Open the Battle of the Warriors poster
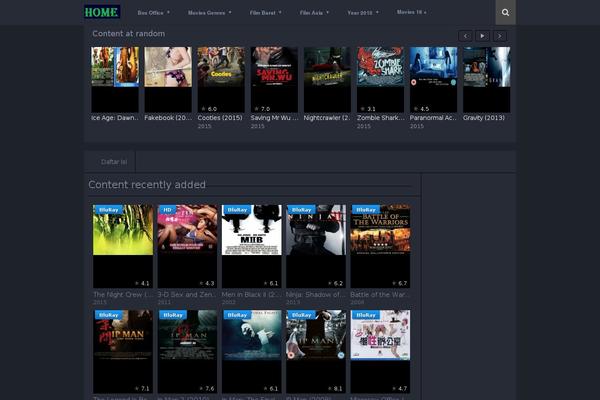Screen dimensions: 600x400 coord(380,246)
